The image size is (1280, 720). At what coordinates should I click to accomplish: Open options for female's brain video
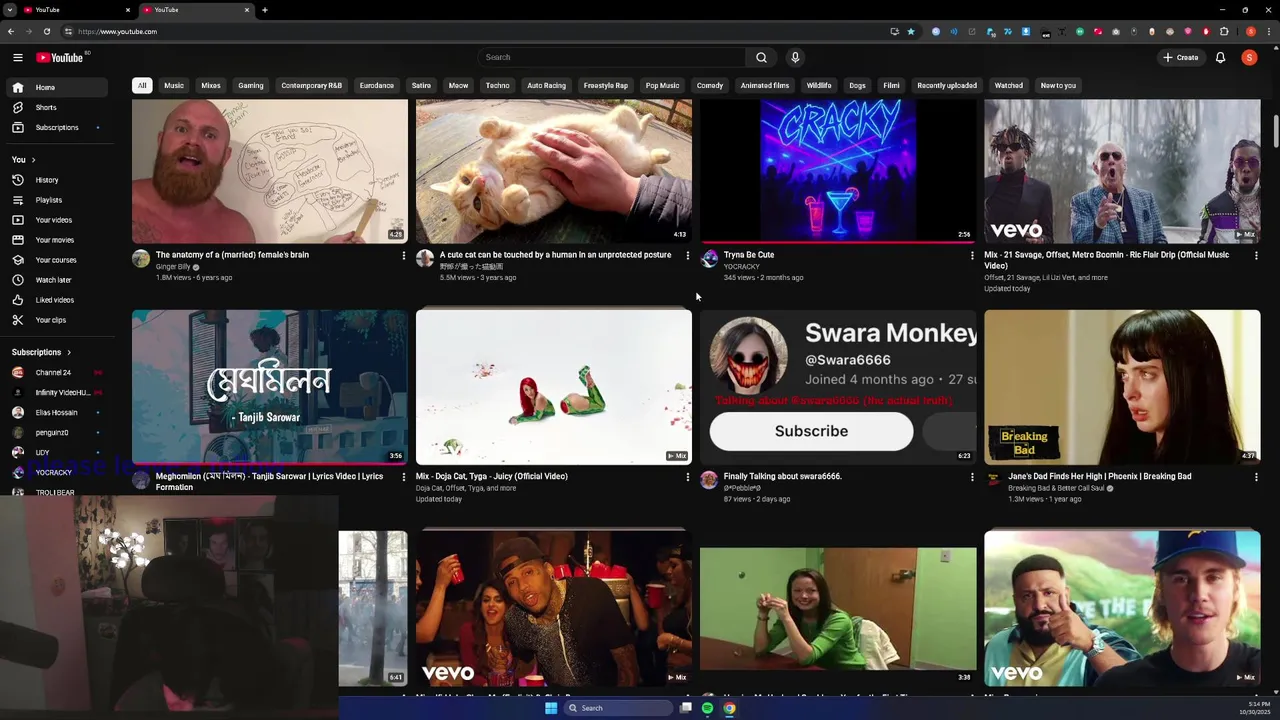404,256
